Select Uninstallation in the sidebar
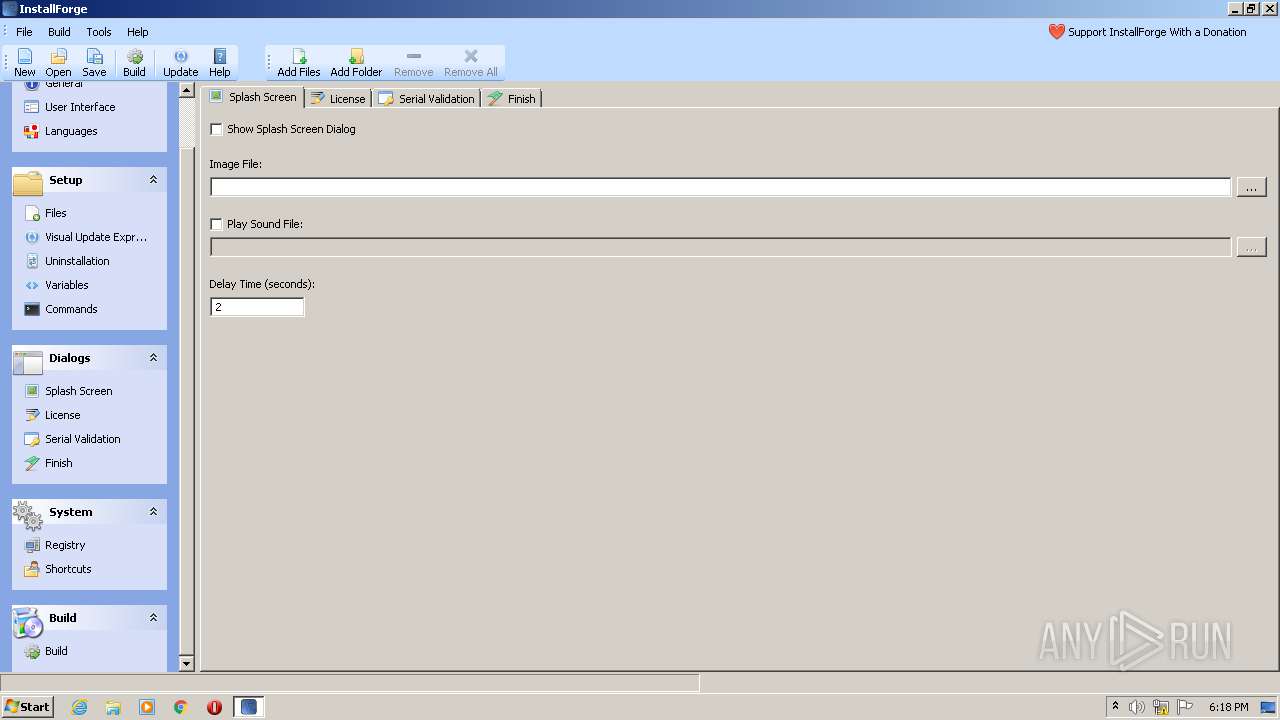1280x720 pixels. point(67,261)
